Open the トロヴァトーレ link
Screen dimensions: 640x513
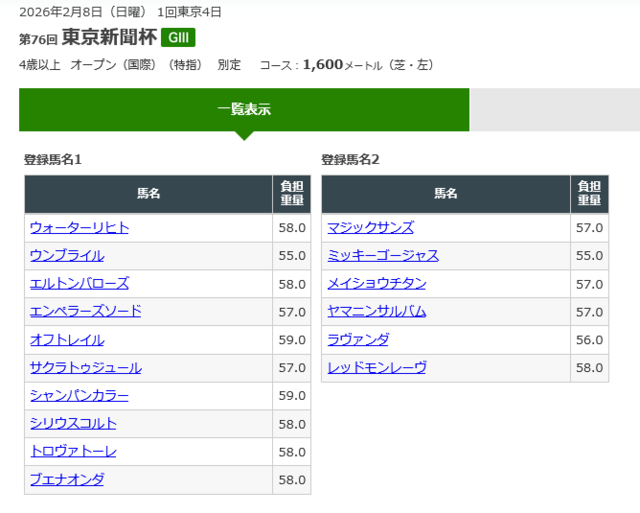tap(73, 451)
